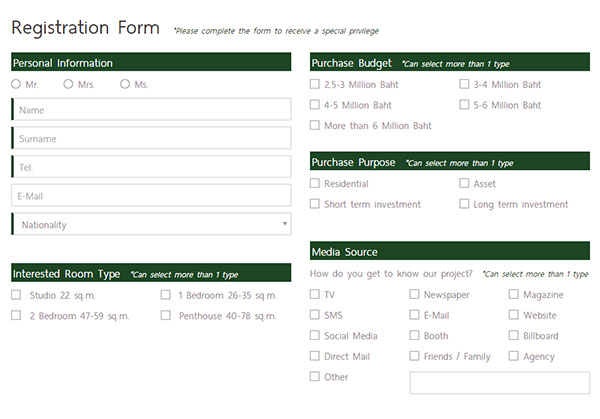Tick the Friends / Family checkbox
The height and width of the screenshot is (419, 600).
point(415,356)
